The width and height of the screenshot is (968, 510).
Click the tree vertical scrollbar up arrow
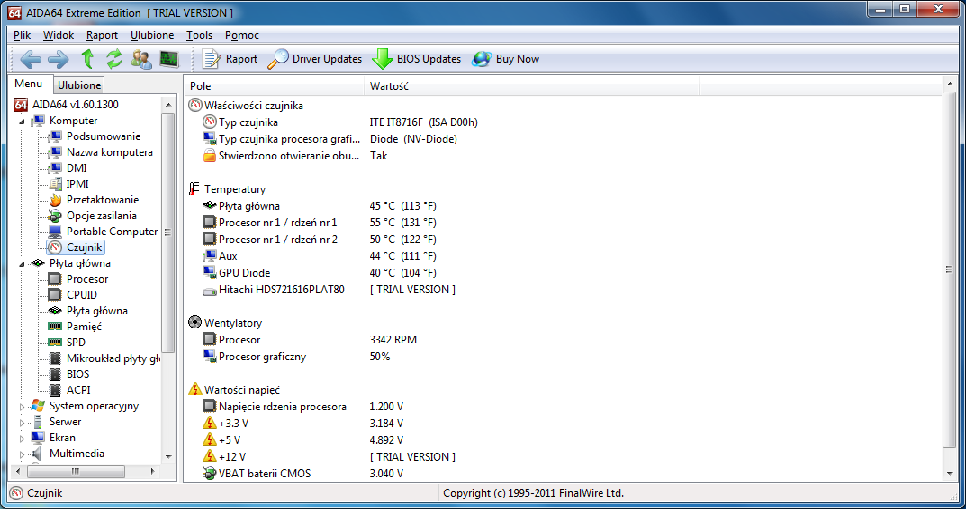coord(169,106)
